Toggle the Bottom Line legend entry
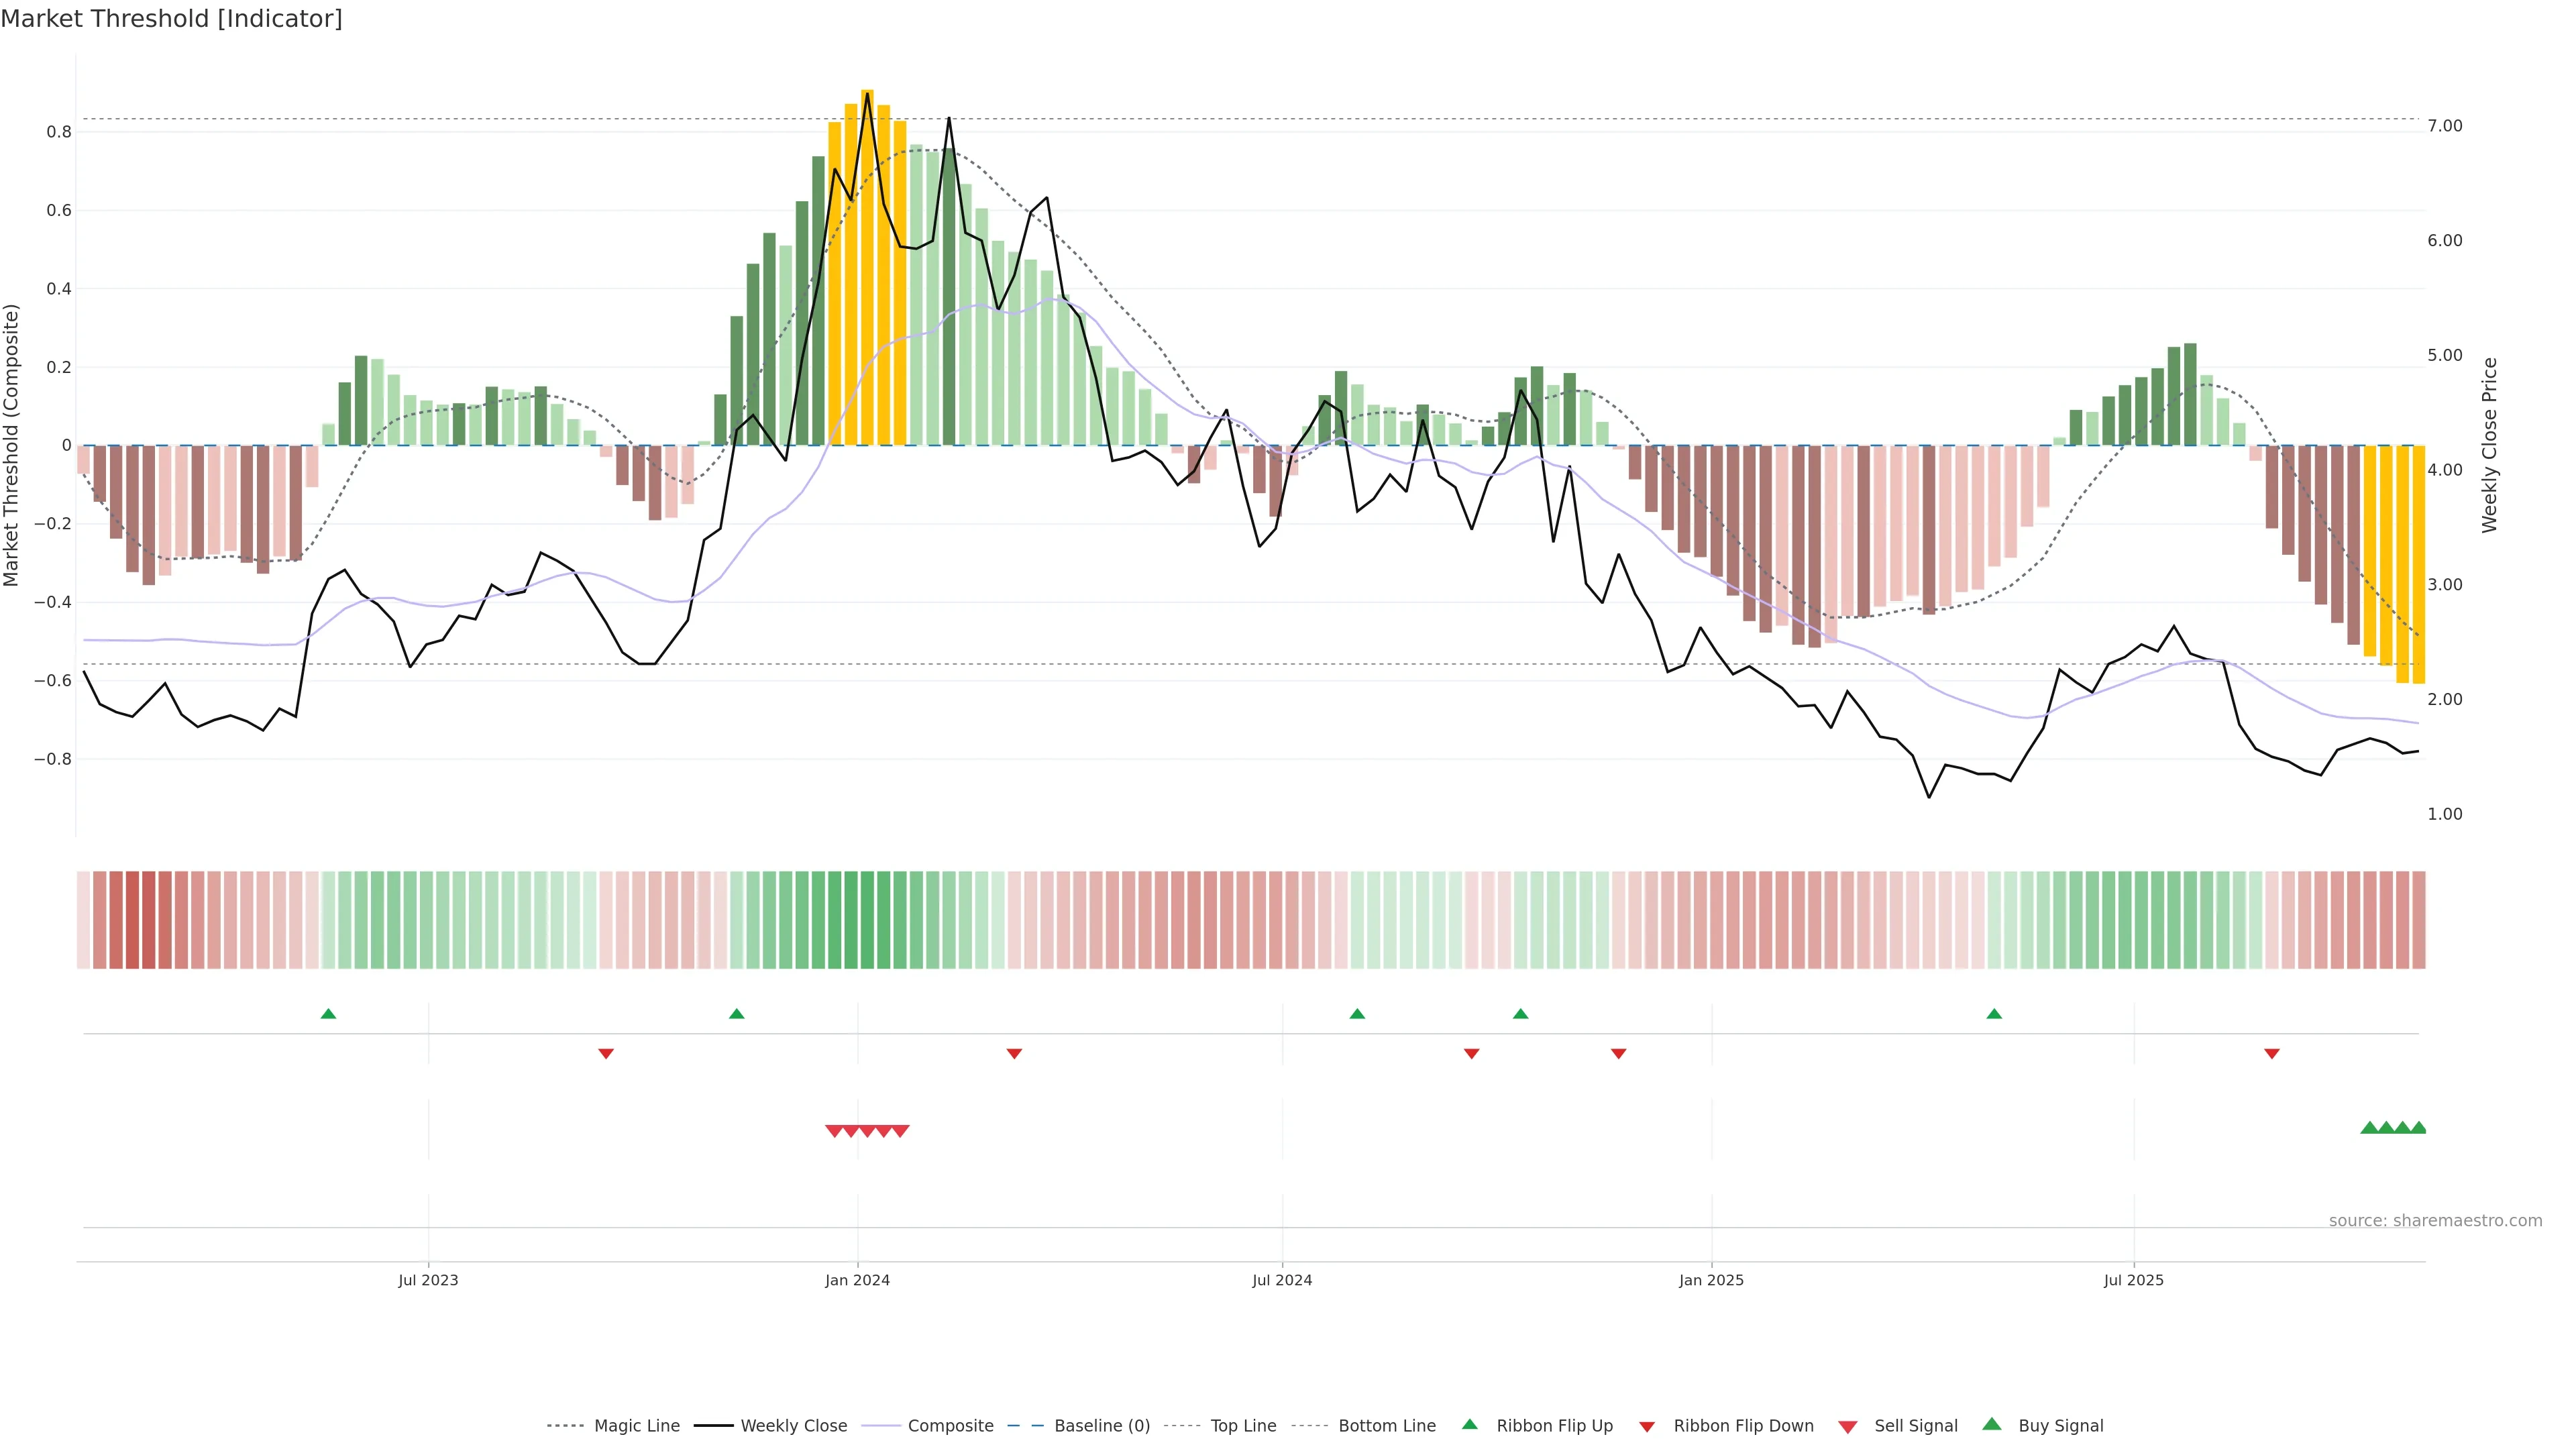This screenshot has width=2576, height=1449. tap(1386, 1426)
